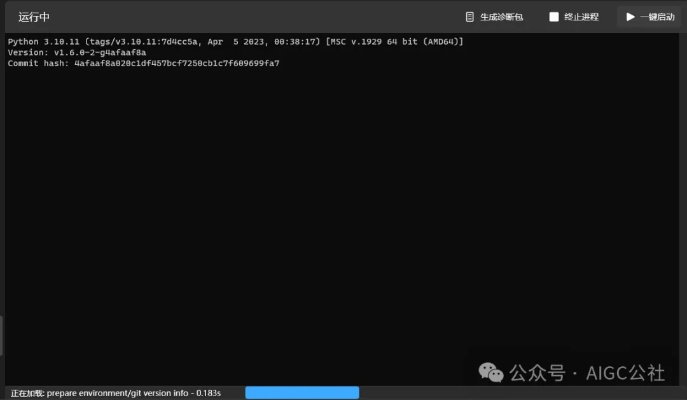Viewport: 687px width, 400px height.
Task: Click the 终止进程 label text
Action: (581, 17)
